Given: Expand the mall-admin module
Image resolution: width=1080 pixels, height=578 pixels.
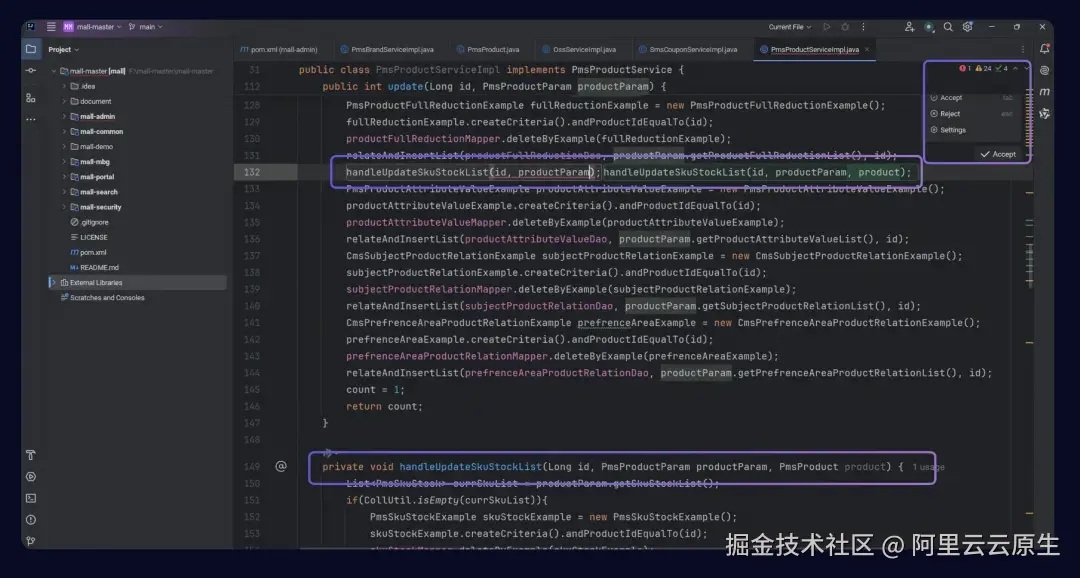Looking at the screenshot, I should (64, 116).
